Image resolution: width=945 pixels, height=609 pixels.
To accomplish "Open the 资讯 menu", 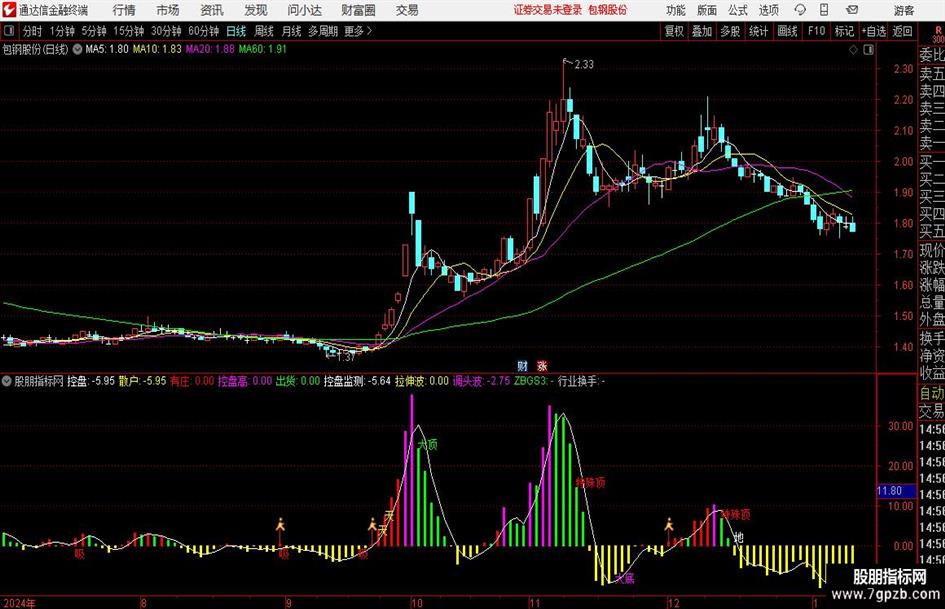I will tap(212, 10).
